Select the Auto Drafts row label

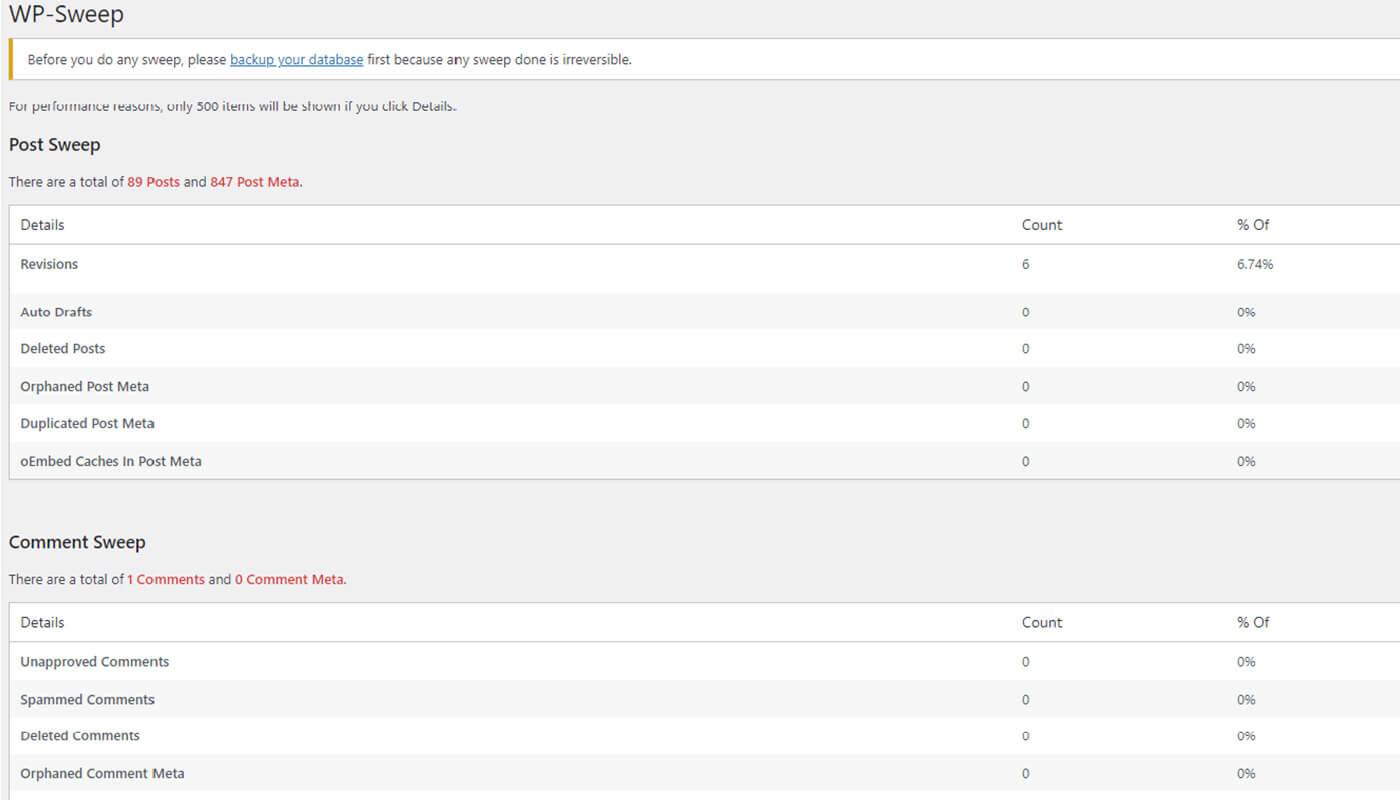coord(56,312)
